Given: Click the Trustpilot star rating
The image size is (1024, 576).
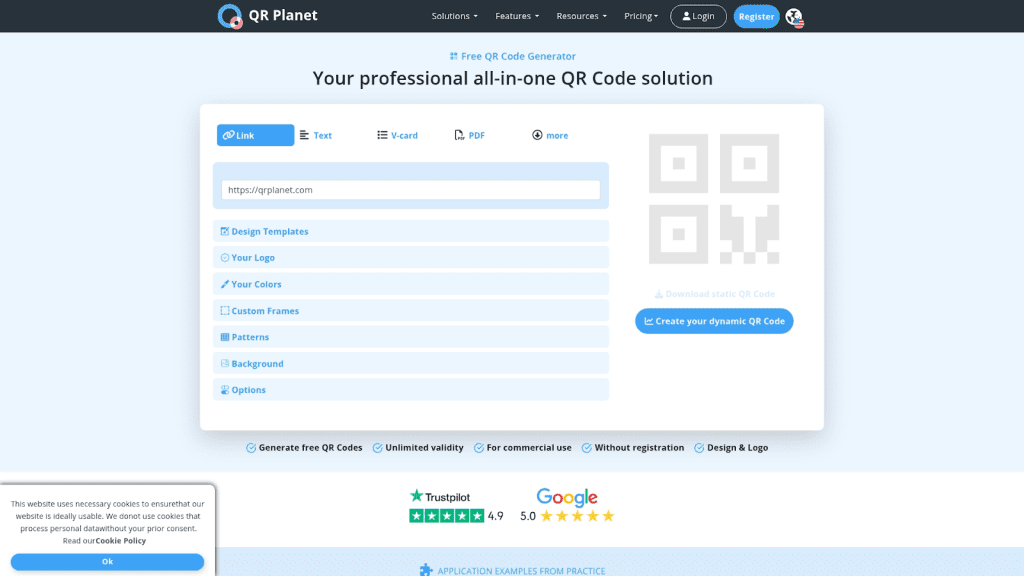Looking at the screenshot, I should pyautogui.click(x=446, y=516).
